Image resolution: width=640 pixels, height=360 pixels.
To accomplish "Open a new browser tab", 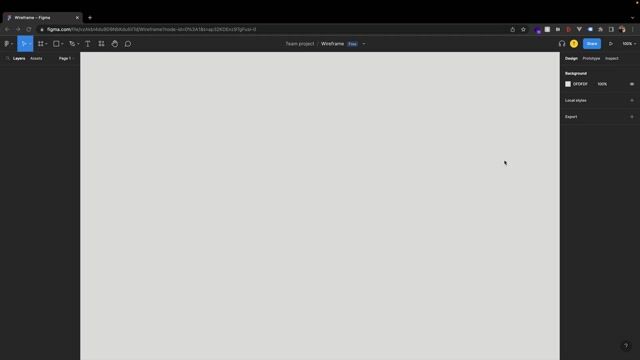I will pyautogui.click(x=90, y=18).
